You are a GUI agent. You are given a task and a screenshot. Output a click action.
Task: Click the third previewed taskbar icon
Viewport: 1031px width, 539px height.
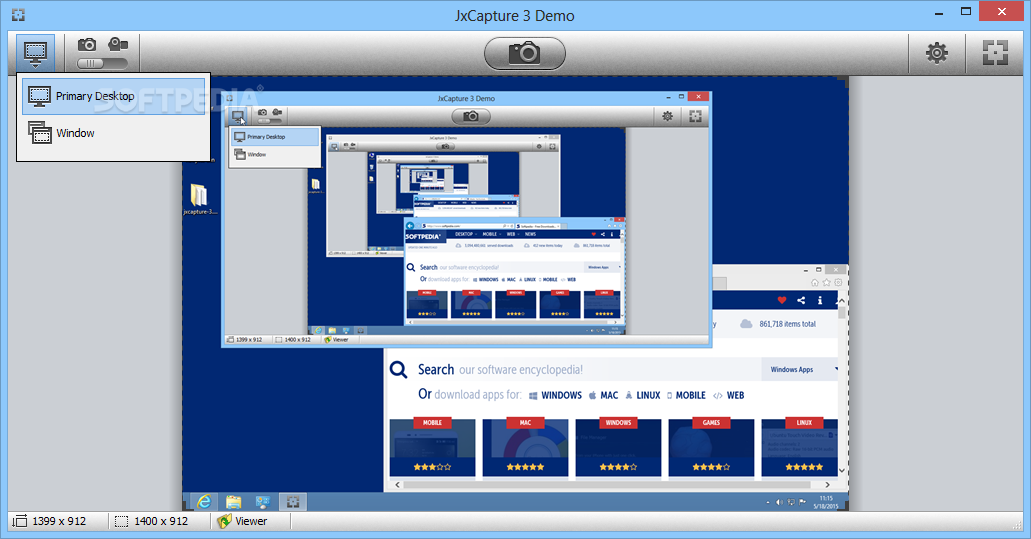pyautogui.click(x=263, y=502)
